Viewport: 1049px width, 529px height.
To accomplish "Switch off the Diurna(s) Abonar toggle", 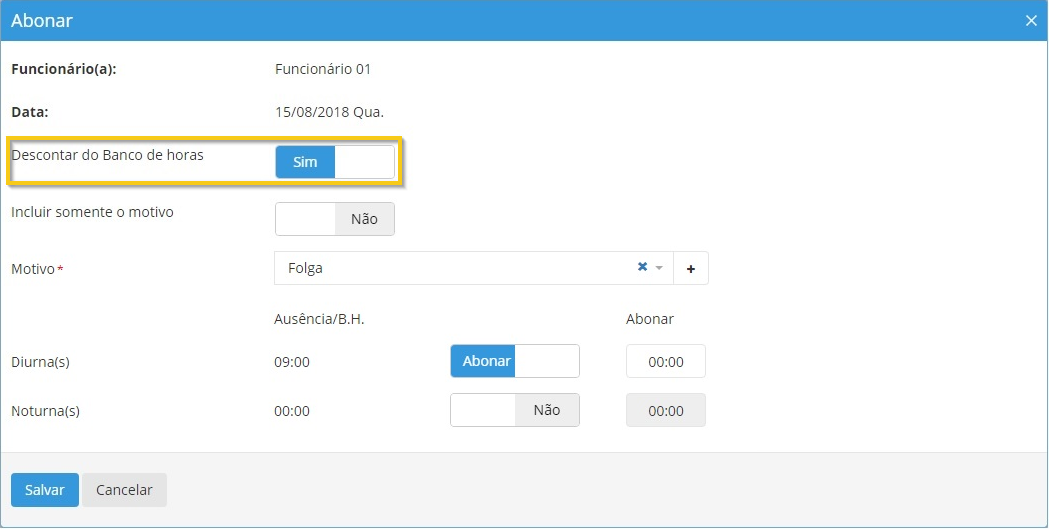I will point(514,361).
